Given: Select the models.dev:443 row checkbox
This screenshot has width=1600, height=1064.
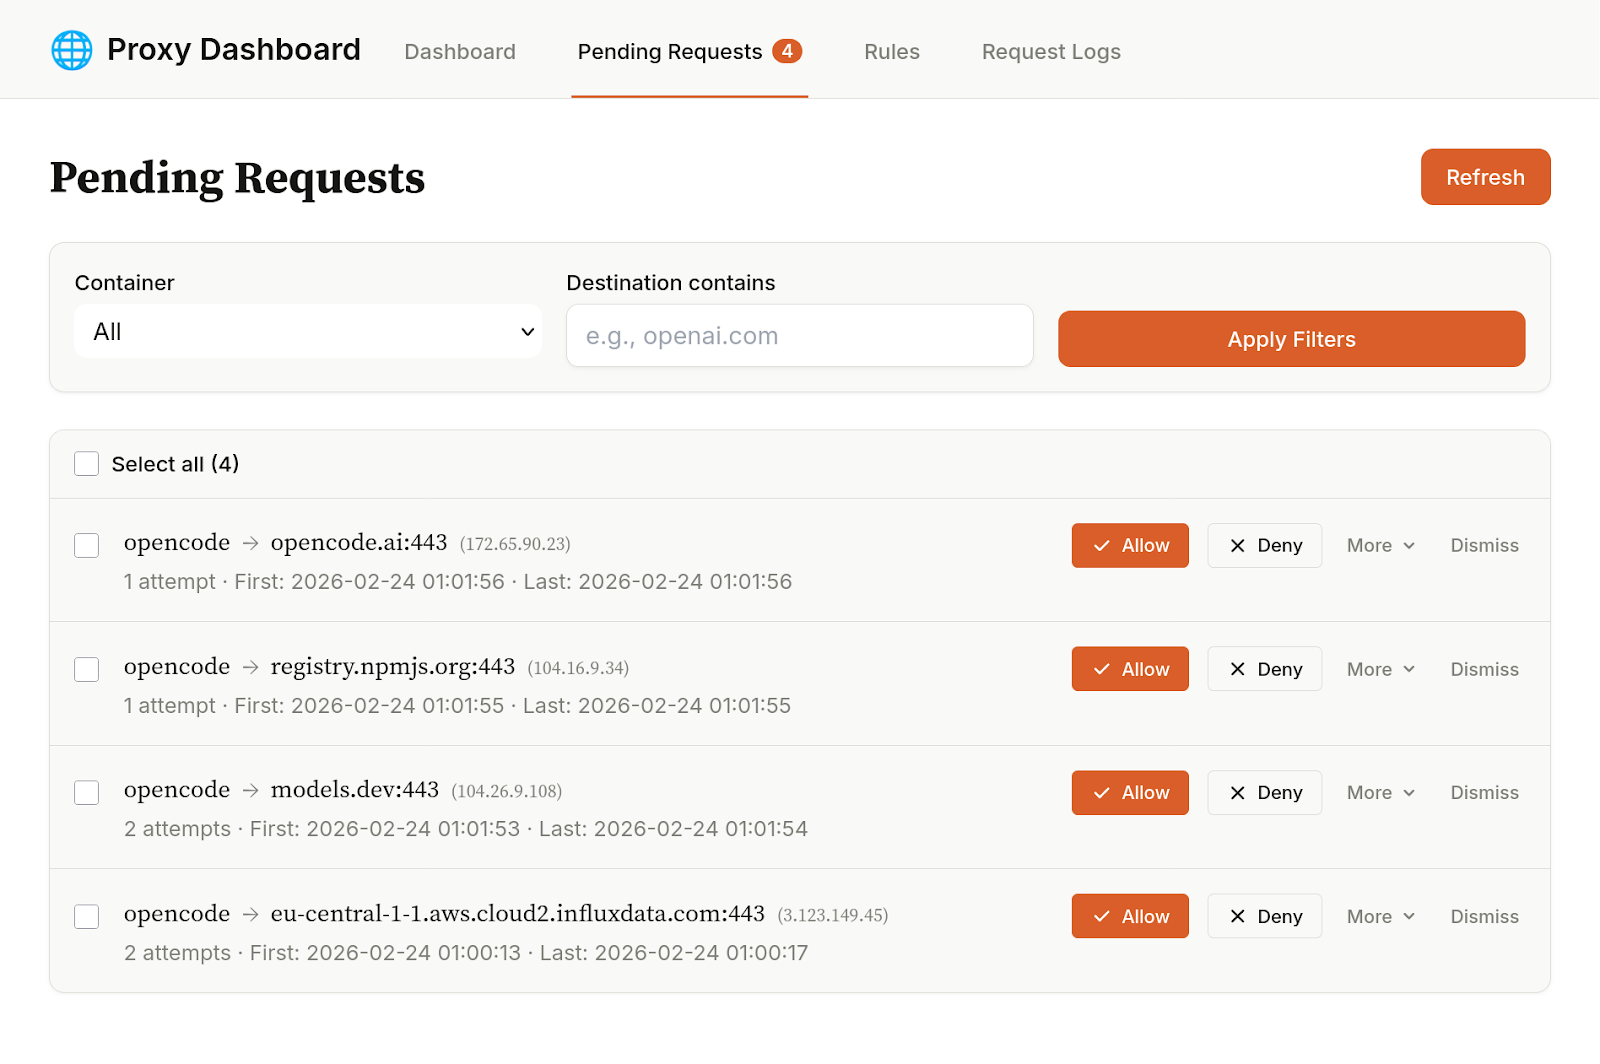Looking at the screenshot, I should click(x=87, y=793).
